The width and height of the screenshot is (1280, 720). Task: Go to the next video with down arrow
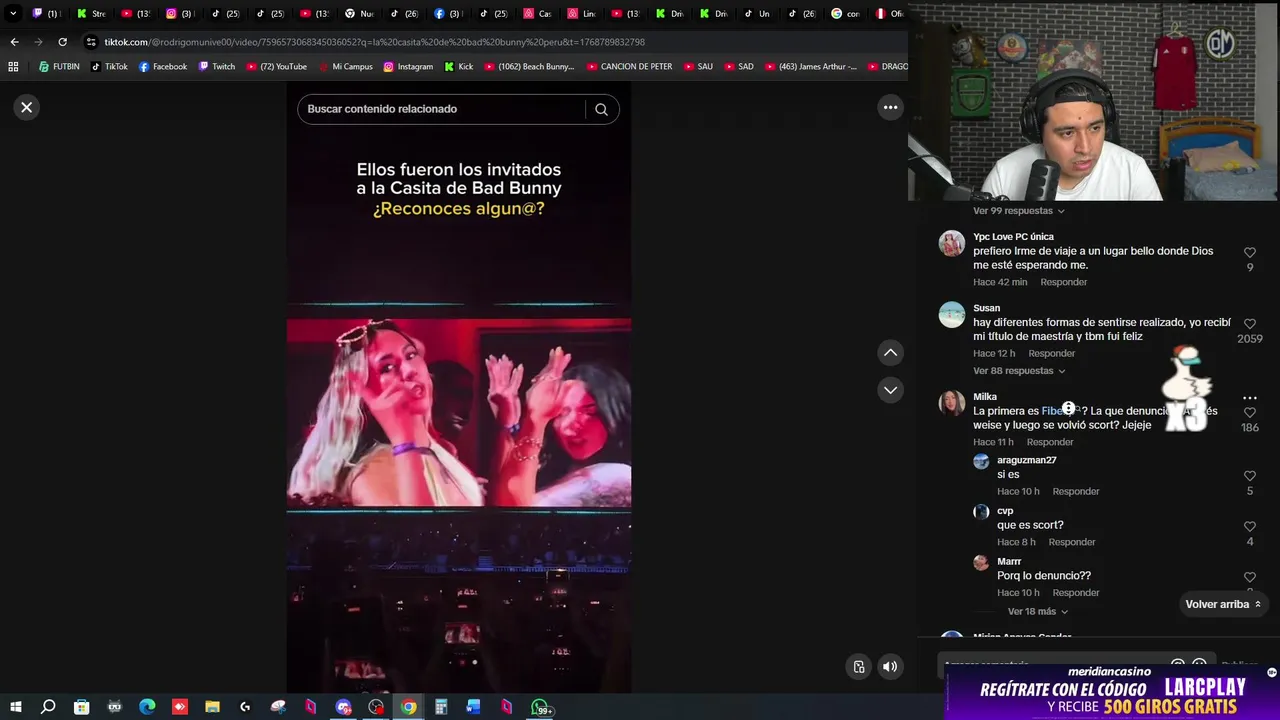890,390
